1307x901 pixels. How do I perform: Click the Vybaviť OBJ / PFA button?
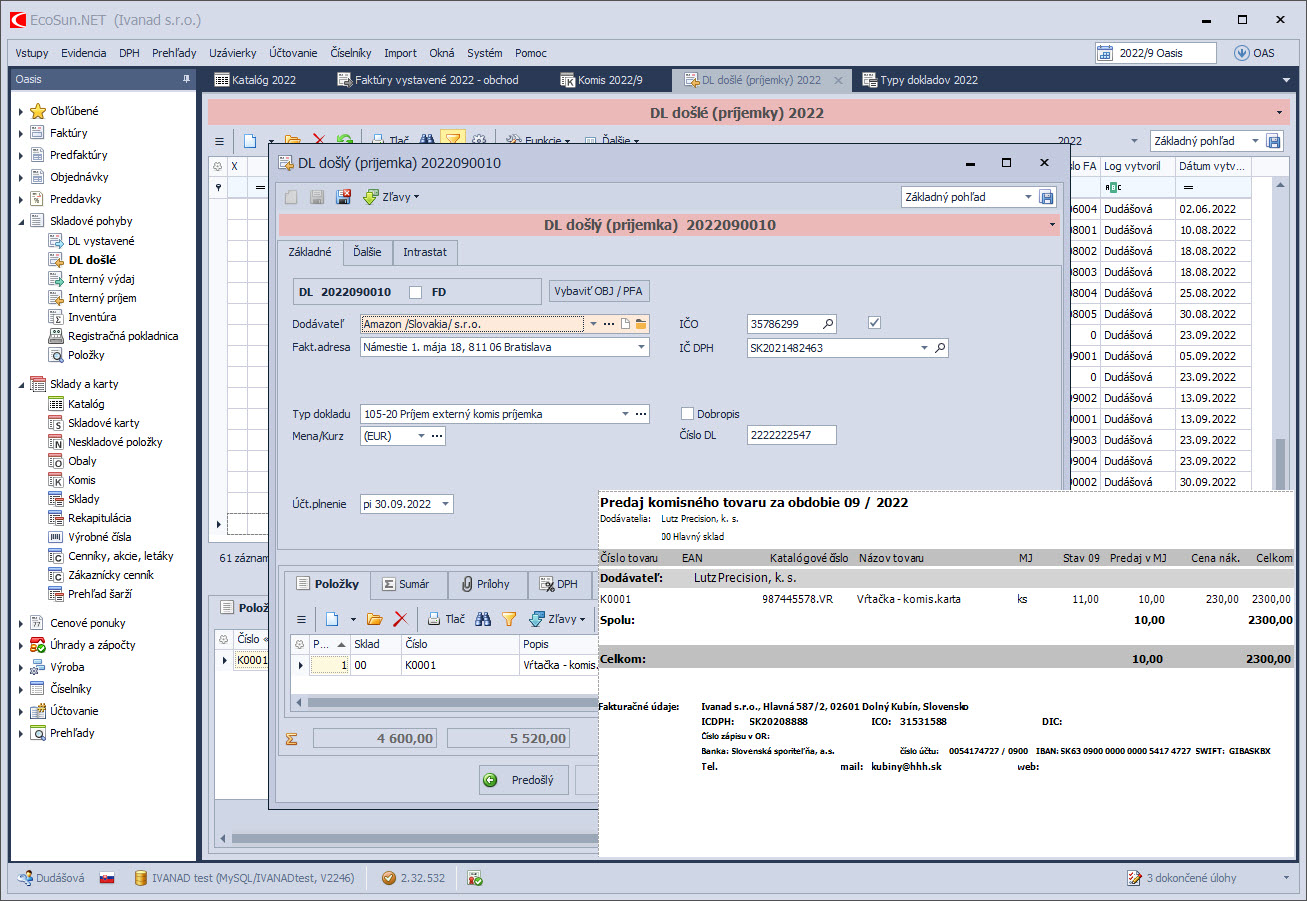[599, 291]
